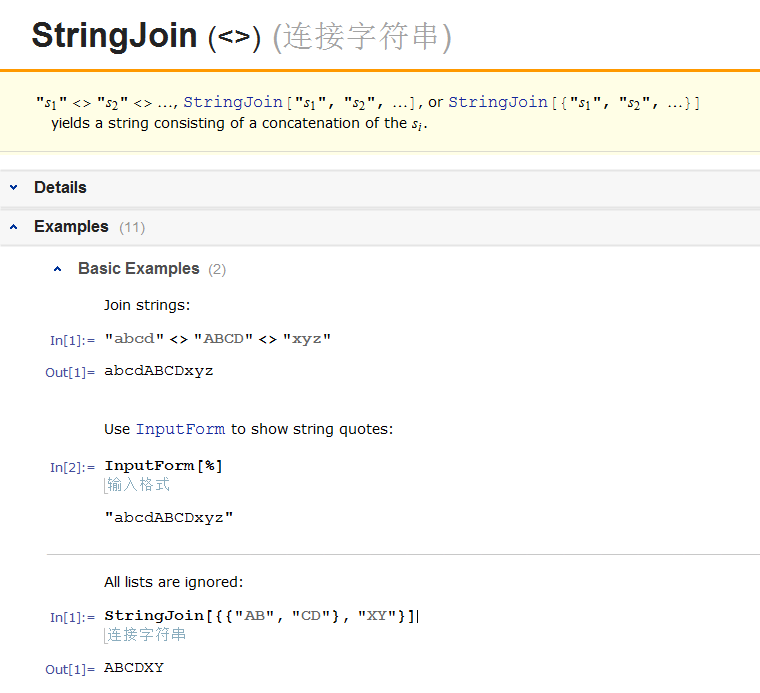The width and height of the screenshot is (760, 693).
Task: Place cursor in InputForm[%] input cell
Action: point(163,466)
